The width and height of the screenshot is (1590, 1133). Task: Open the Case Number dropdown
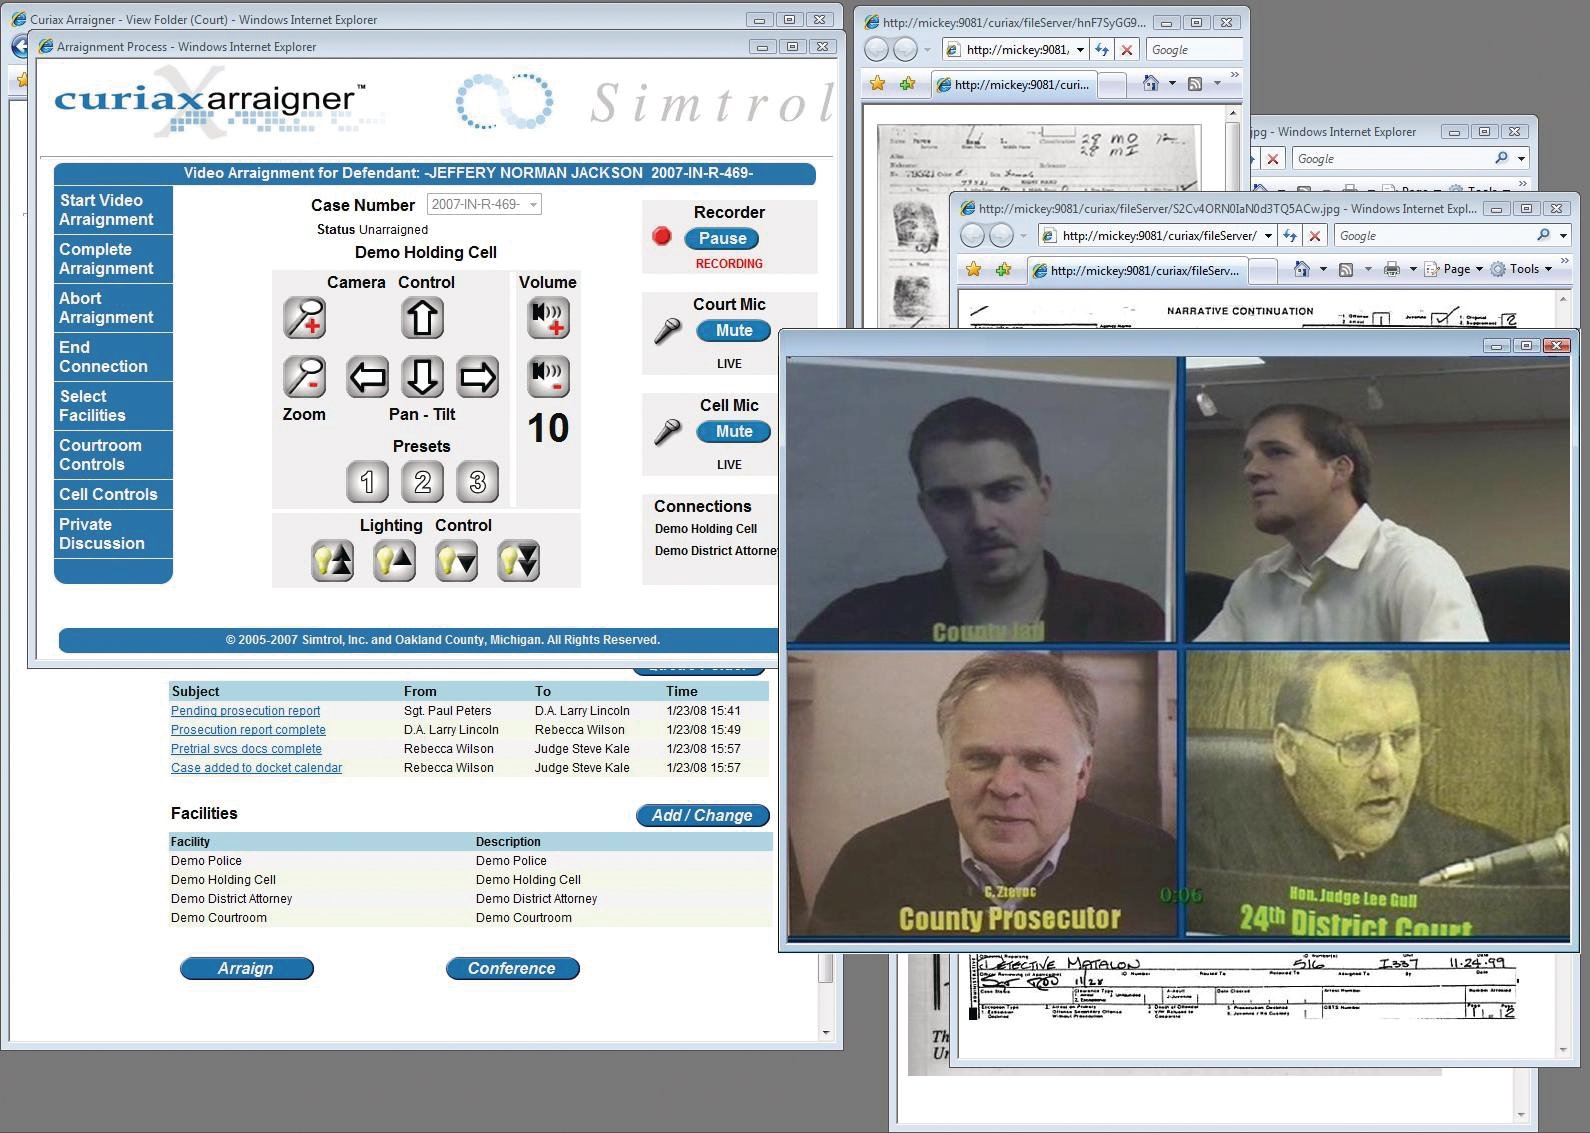484,204
